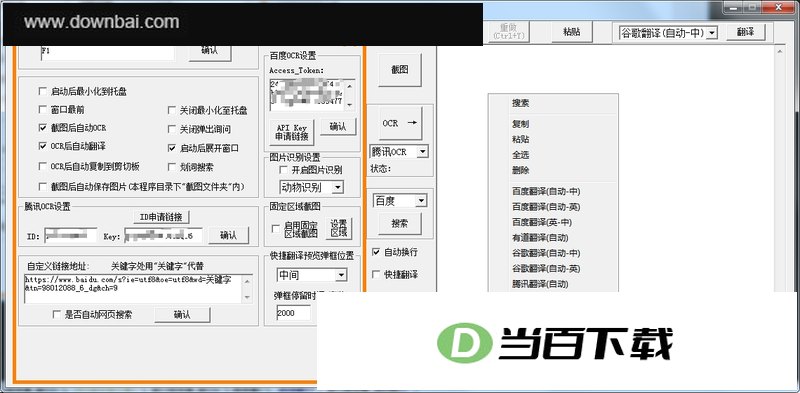Enable the 快捷翻译 checkbox
The width and height of the screenshot is (800, 393).
point(376,275)
